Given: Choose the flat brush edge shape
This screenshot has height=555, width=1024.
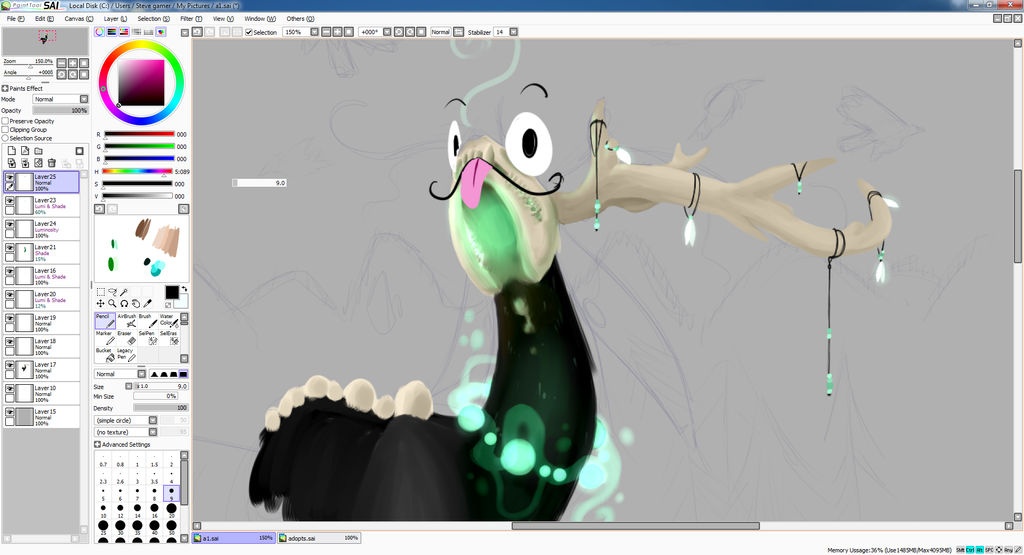Looking at the screenshot, I should tap(184, 374).
